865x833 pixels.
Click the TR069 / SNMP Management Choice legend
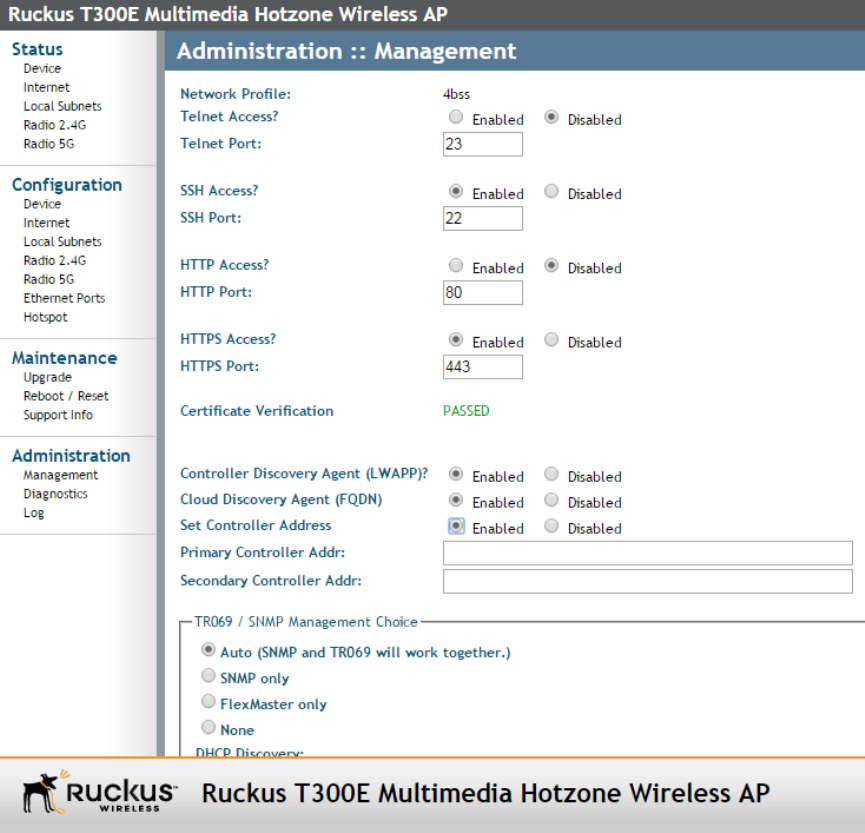pos(306,622)
